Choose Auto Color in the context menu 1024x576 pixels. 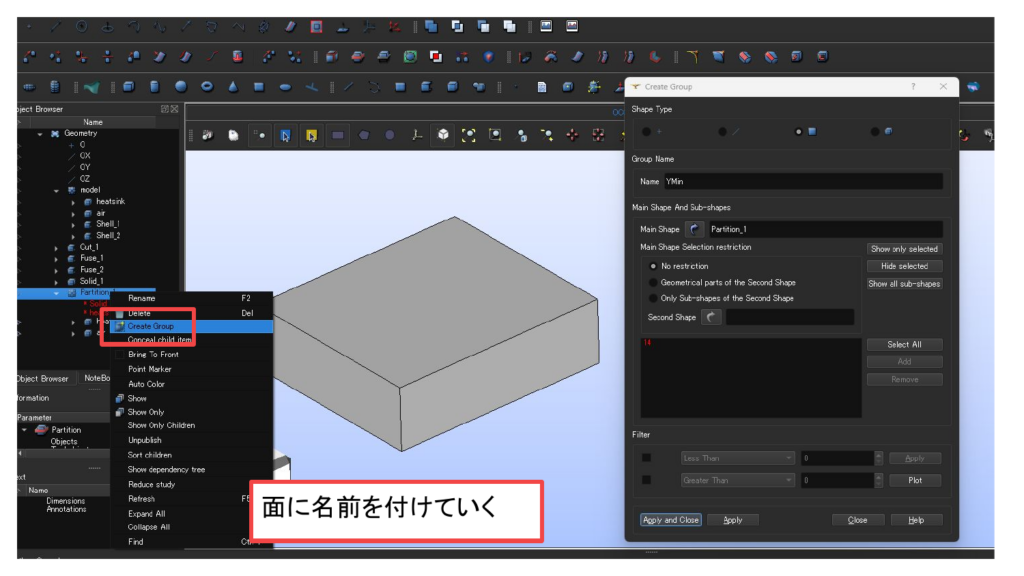pyautogui.click(x=146, y=384)
